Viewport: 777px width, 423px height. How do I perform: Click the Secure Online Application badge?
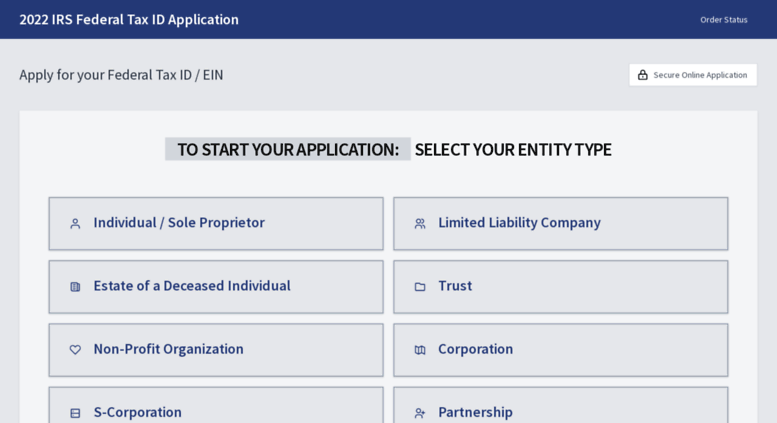coord(693,75)
